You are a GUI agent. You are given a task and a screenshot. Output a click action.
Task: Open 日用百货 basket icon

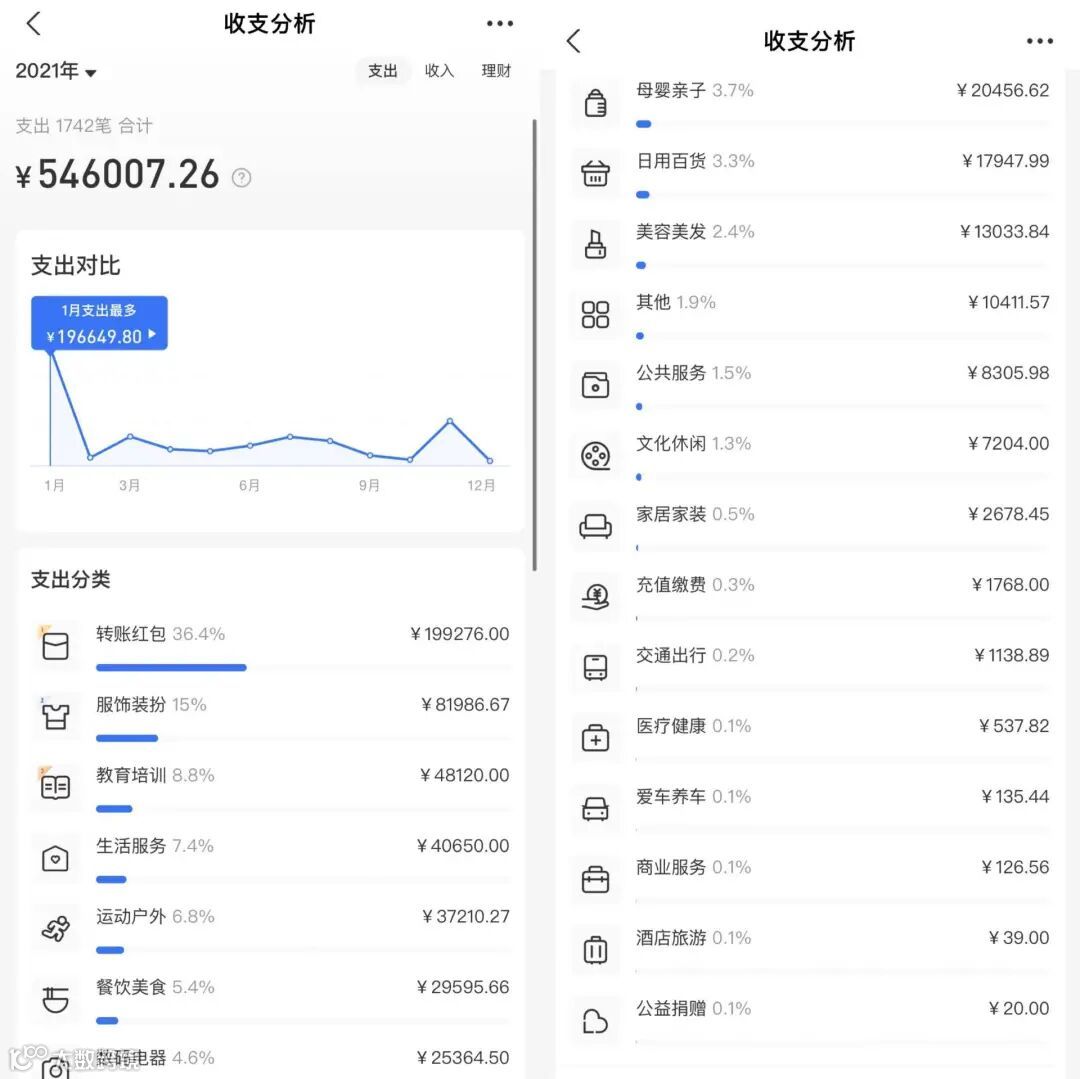click(595, 174)
